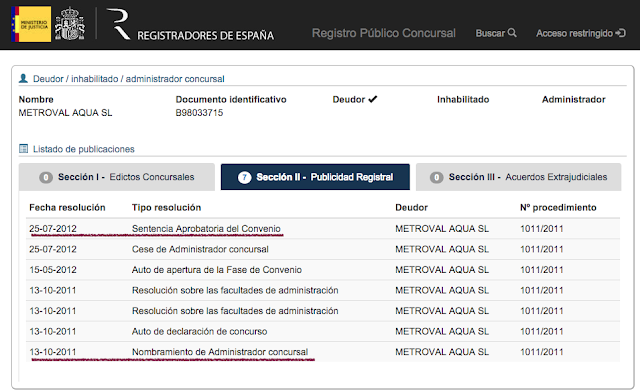This screenshot has height=391, width=640.
Task: Click the Registradores de España R logo
Action: click(118, 24)
